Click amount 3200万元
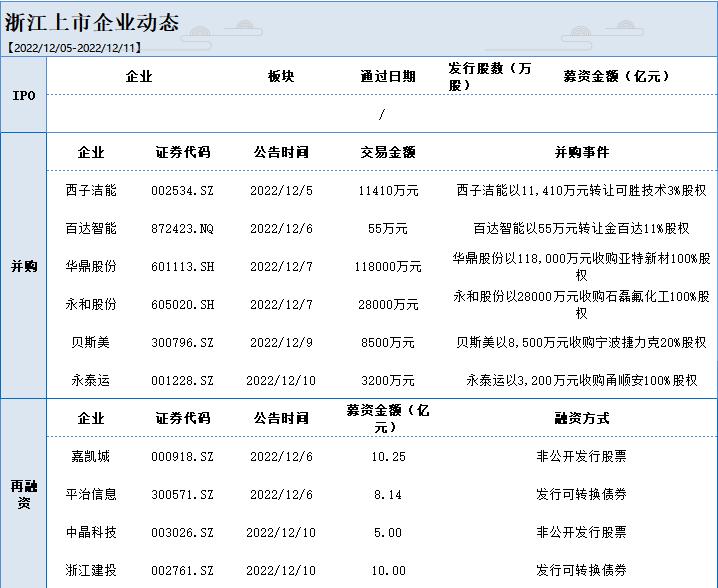The height and width of the screenshot is (588, 718). pyautogui.click(x=387, y=381)
